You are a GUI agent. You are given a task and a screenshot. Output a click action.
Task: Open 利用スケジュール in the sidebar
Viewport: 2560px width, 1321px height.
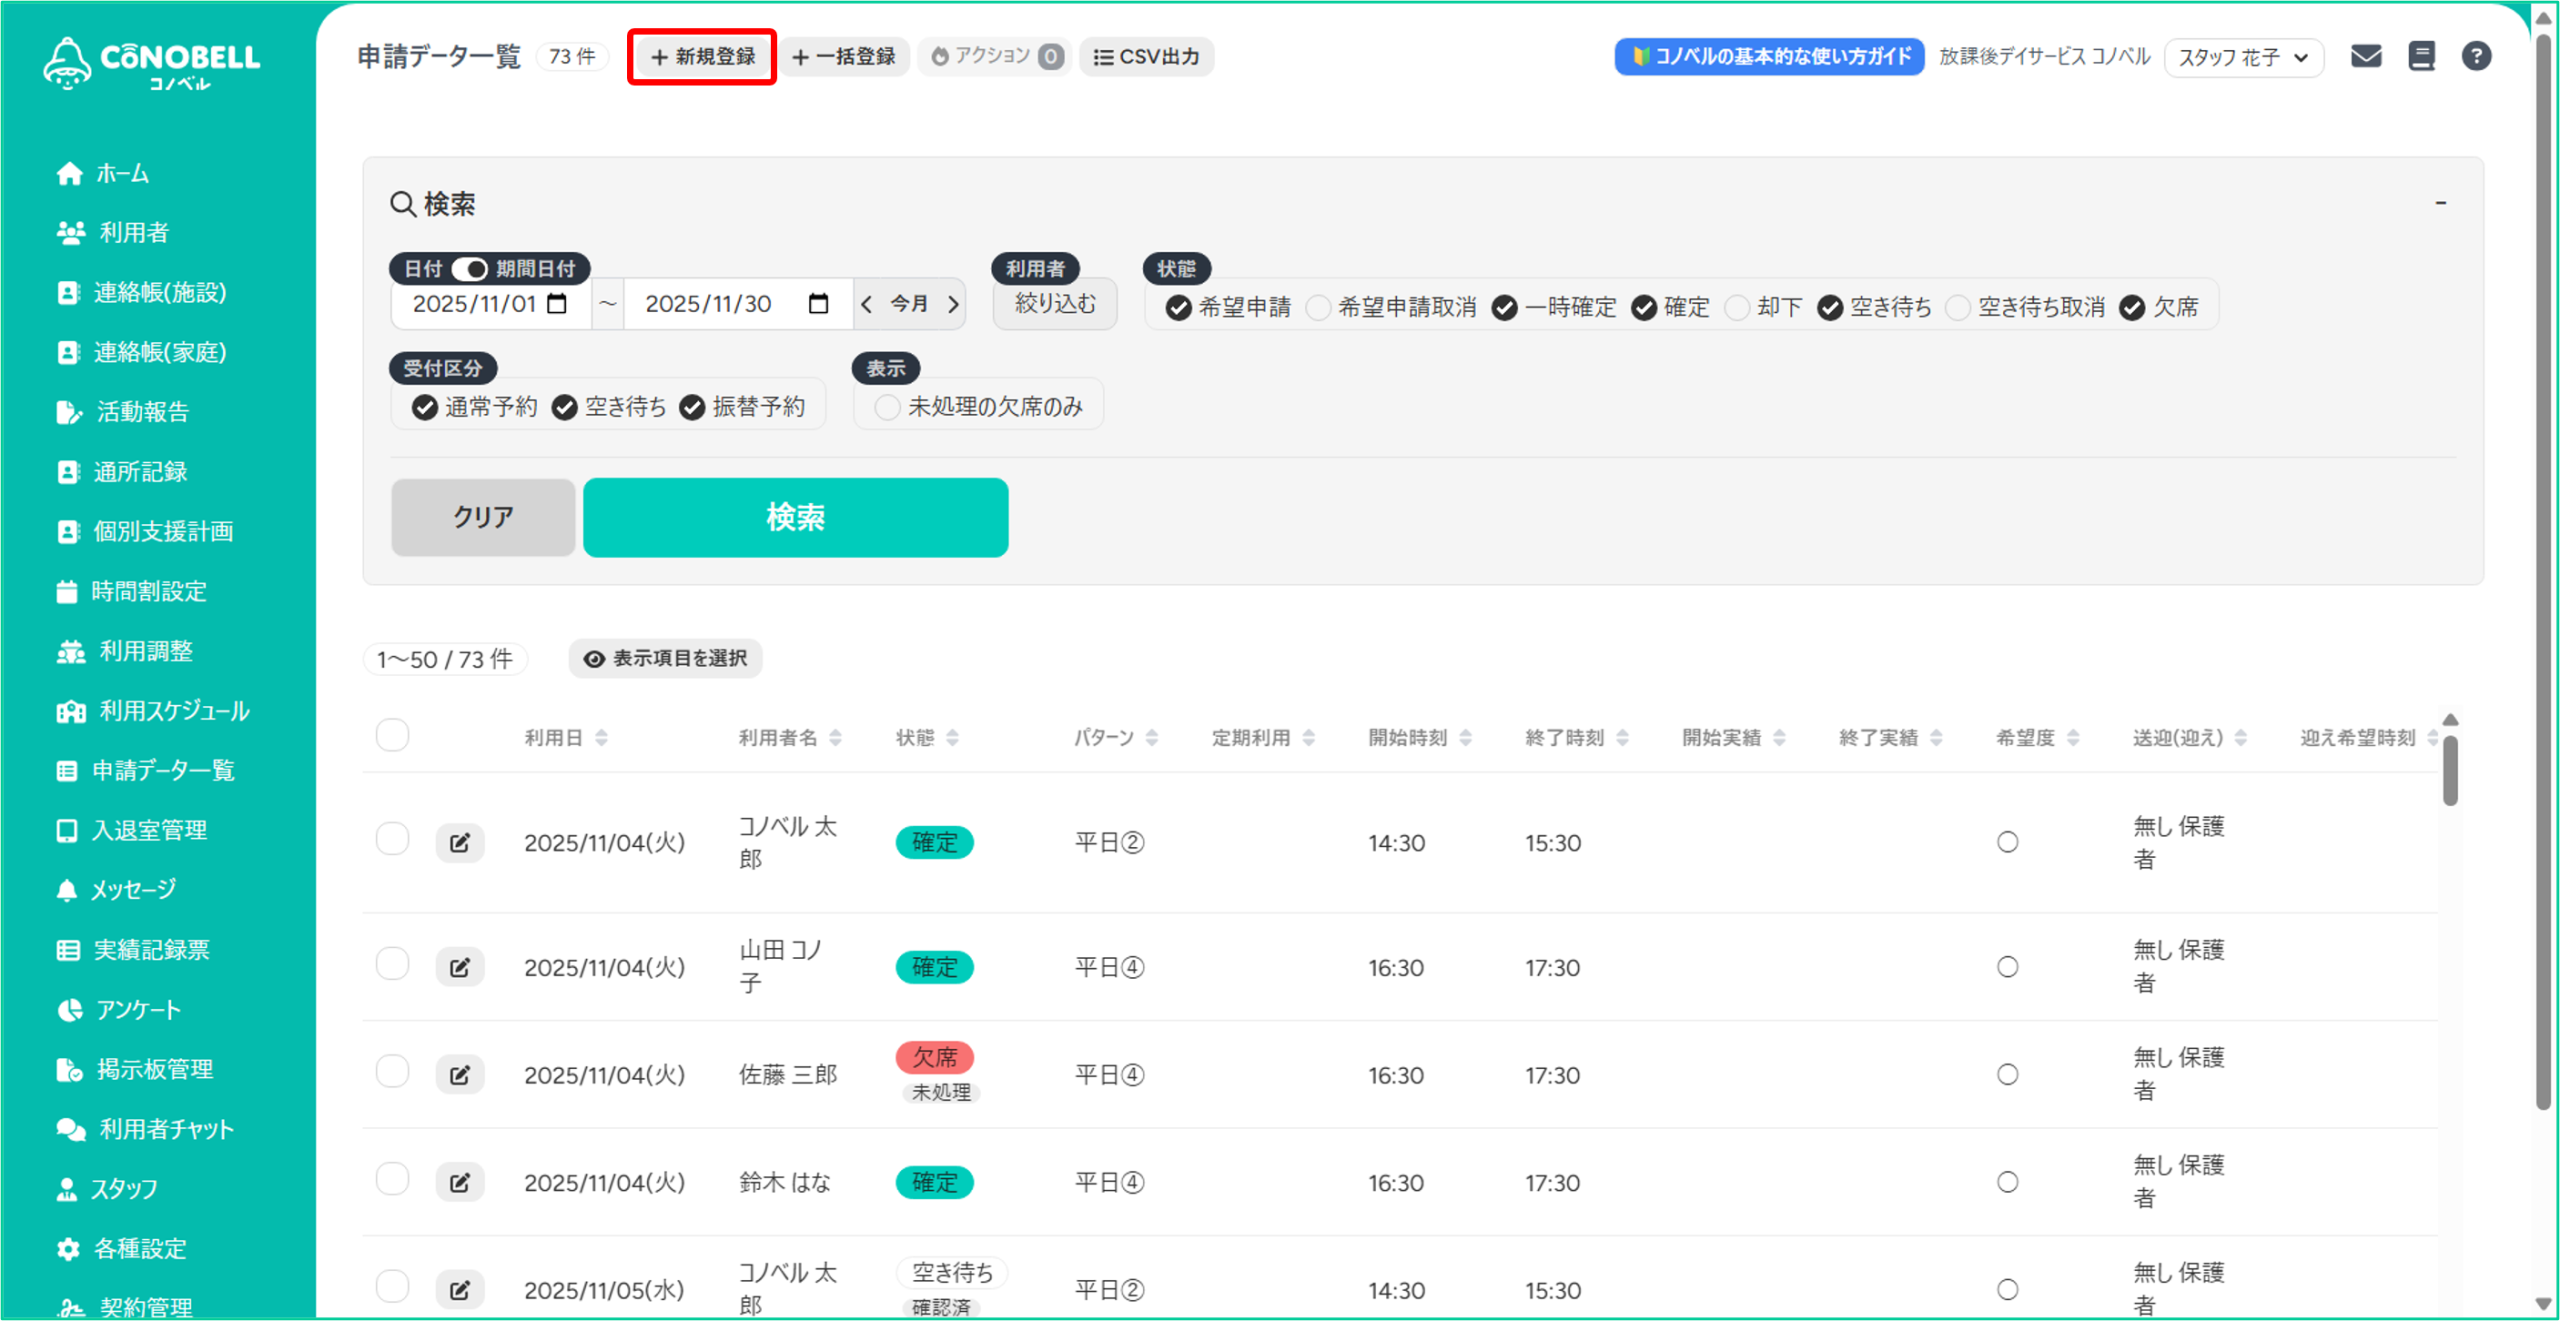click(173, 711)
